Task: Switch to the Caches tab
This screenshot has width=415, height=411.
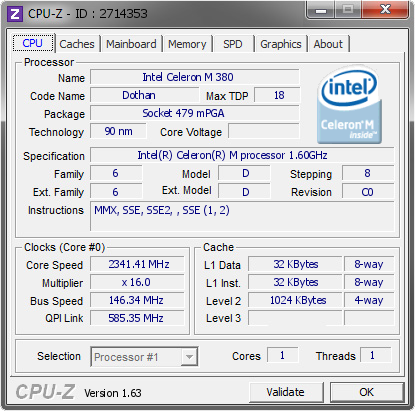Action: pyautogui.click(x=77, y=44)
